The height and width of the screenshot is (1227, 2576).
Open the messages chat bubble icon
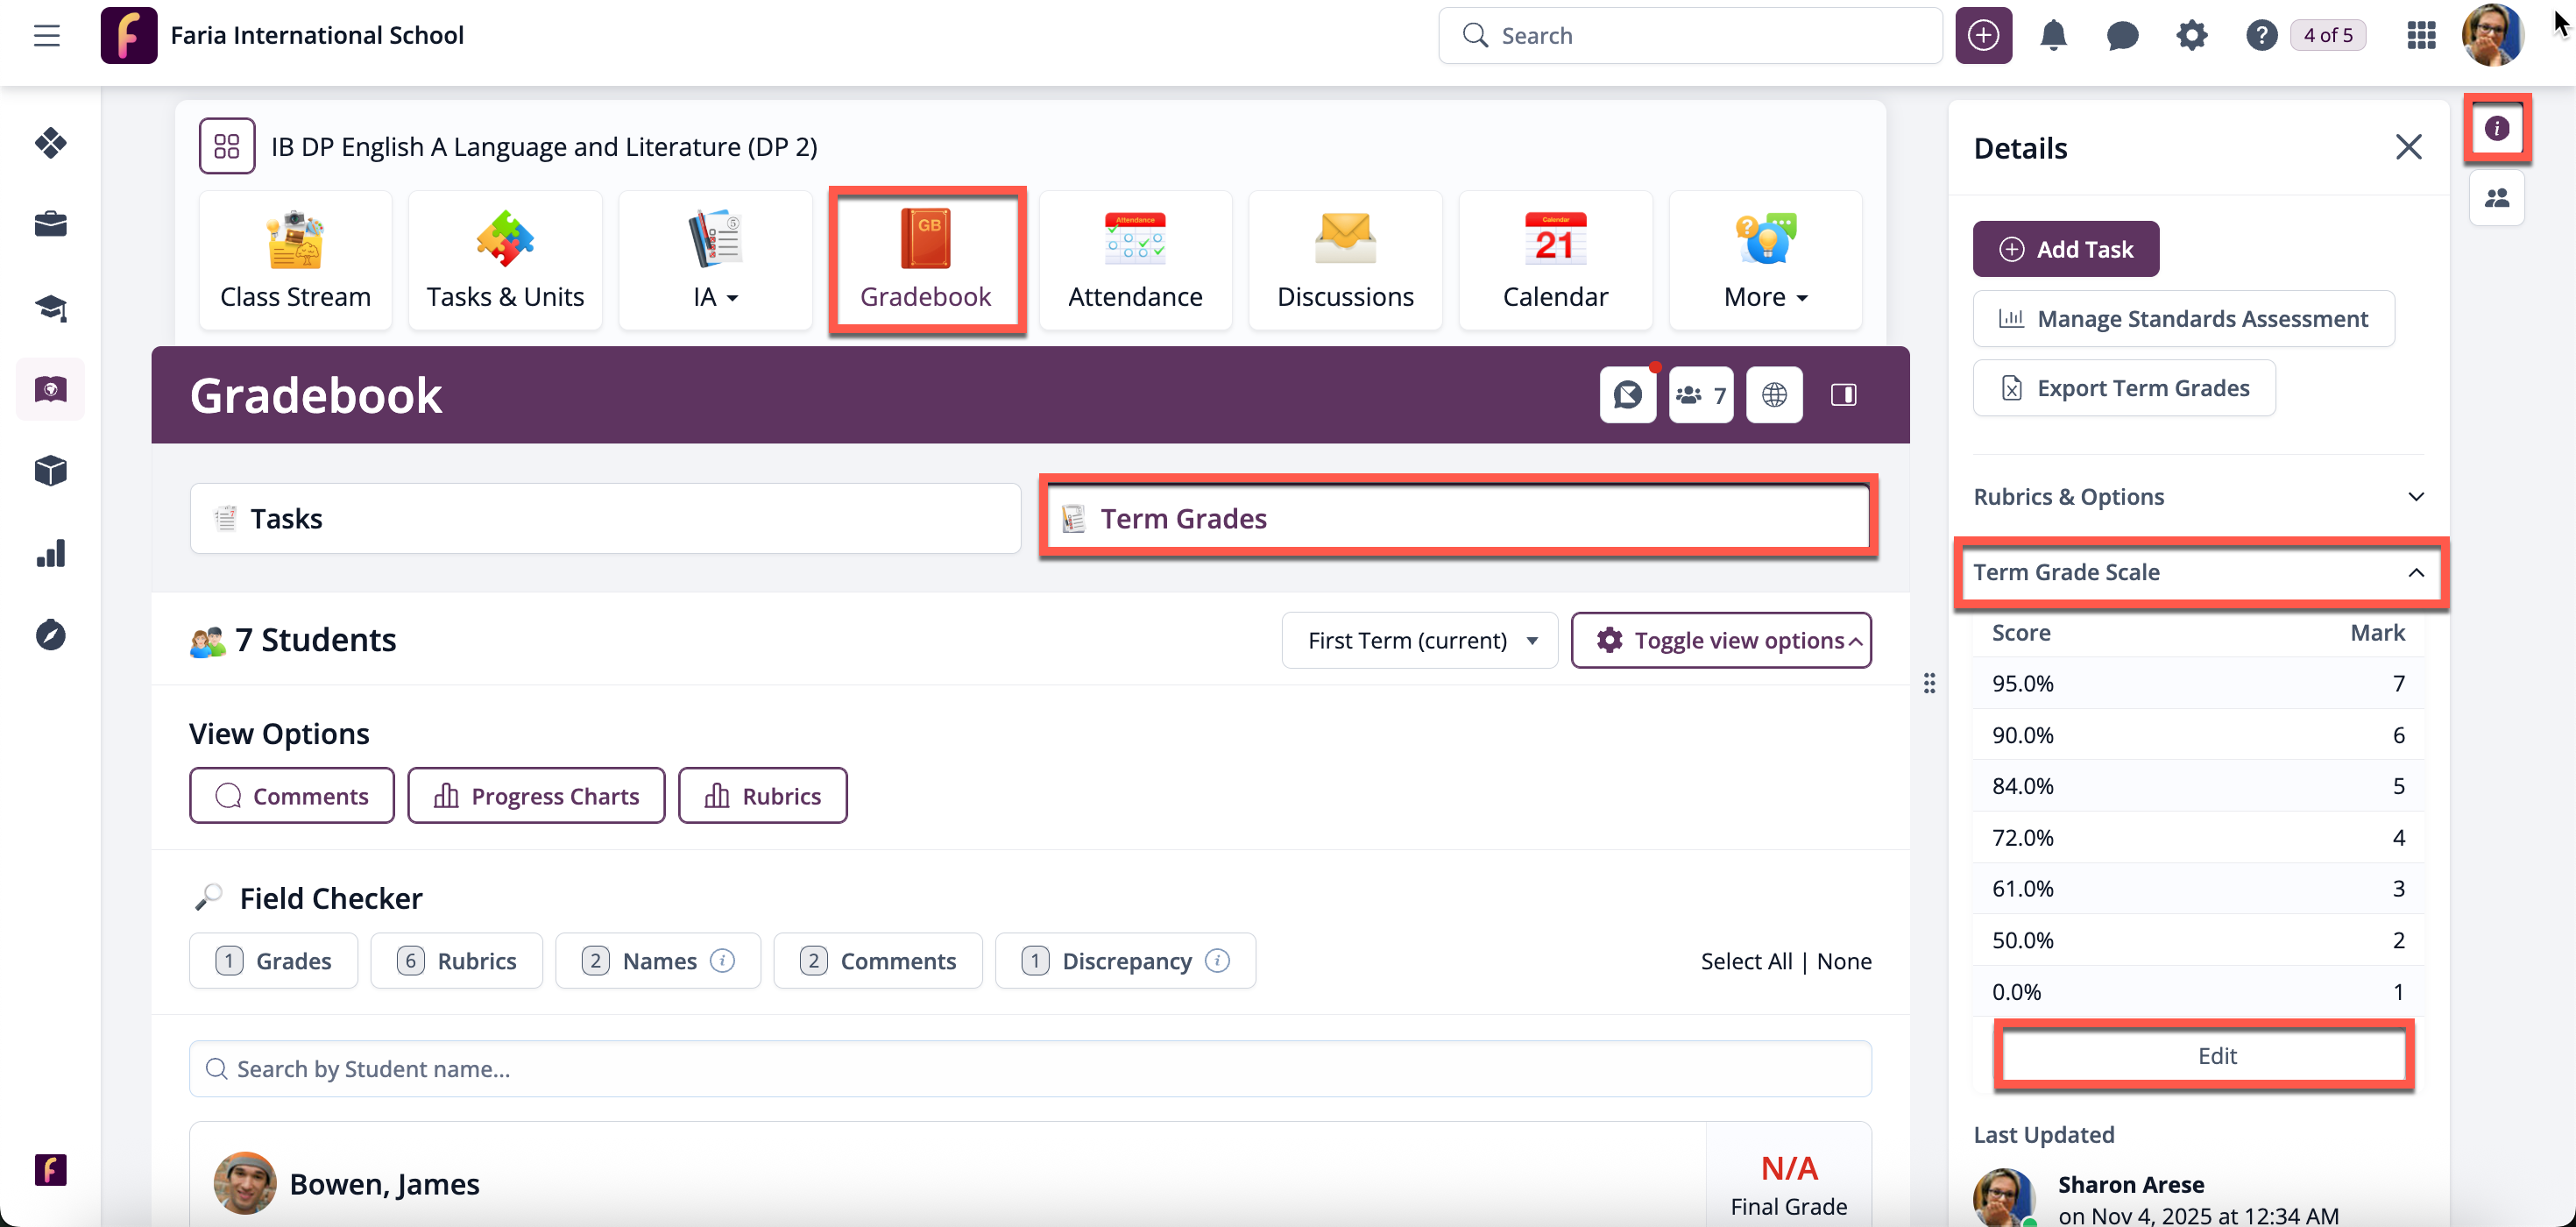pyautogui.click(x=2121, y=36)
